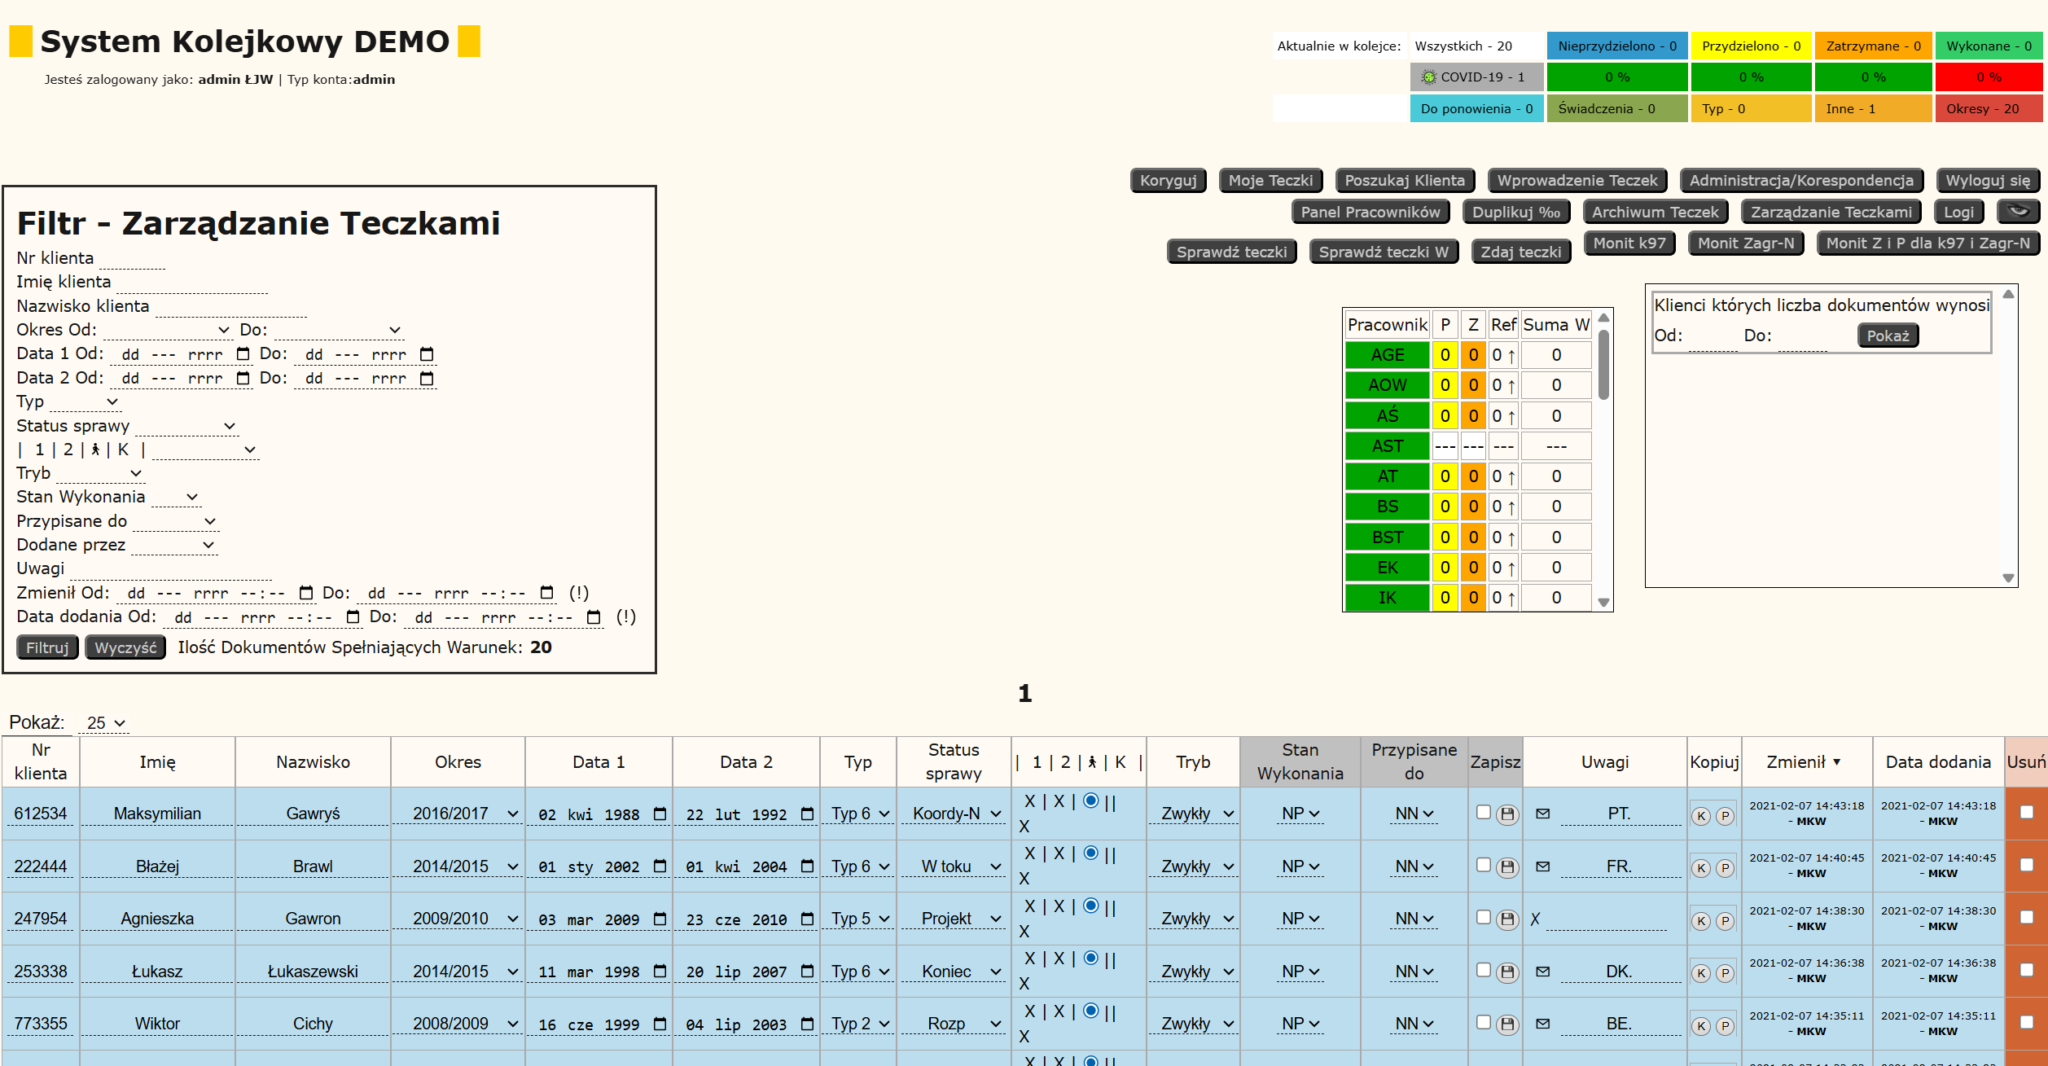The height and width of the screenshot is (1066, 2048).
Task: Open the Typ 6 dropdown for Maksymilian Gawryś
Action: [859, 814]
